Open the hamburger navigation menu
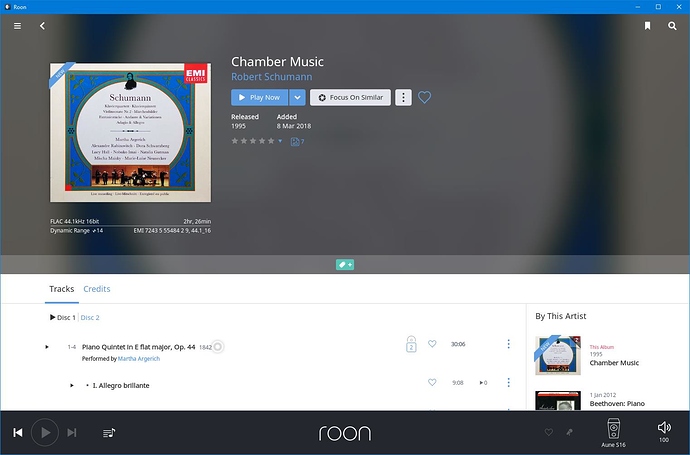 (x=17, y=26)
